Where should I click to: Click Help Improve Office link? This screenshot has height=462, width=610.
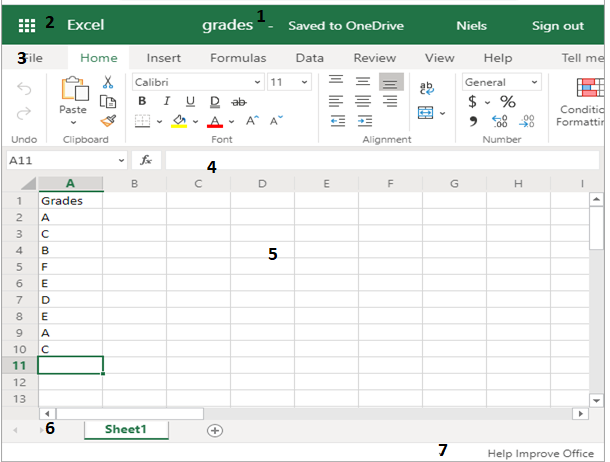pos(541,454)
